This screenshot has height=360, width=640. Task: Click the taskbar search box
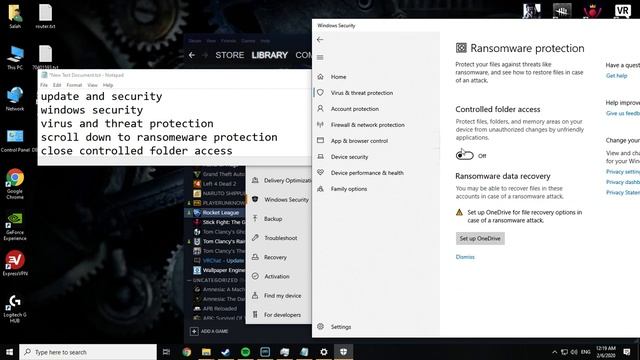(88, 352)
